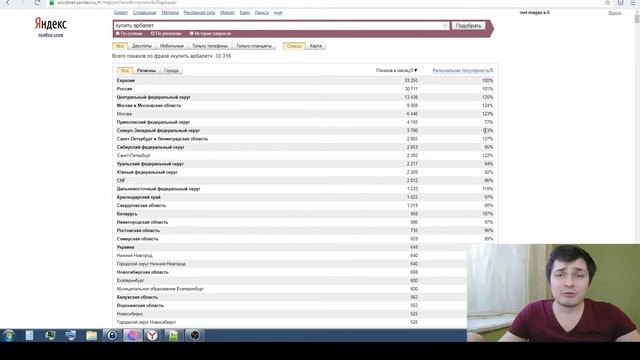Image resolution: width=640 pixels, height=360 pixels.
Task: Select the 'Екатеринбург' city row
Action: click(291, 280)
